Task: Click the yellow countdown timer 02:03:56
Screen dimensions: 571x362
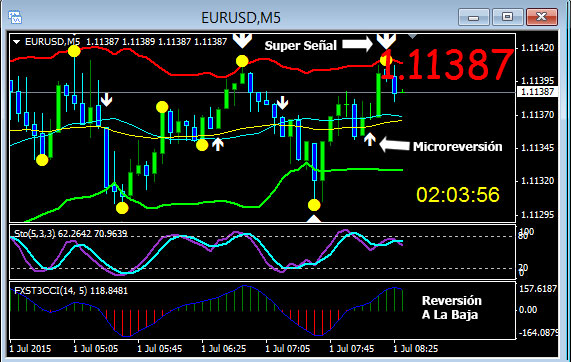Action: point(458,194)
